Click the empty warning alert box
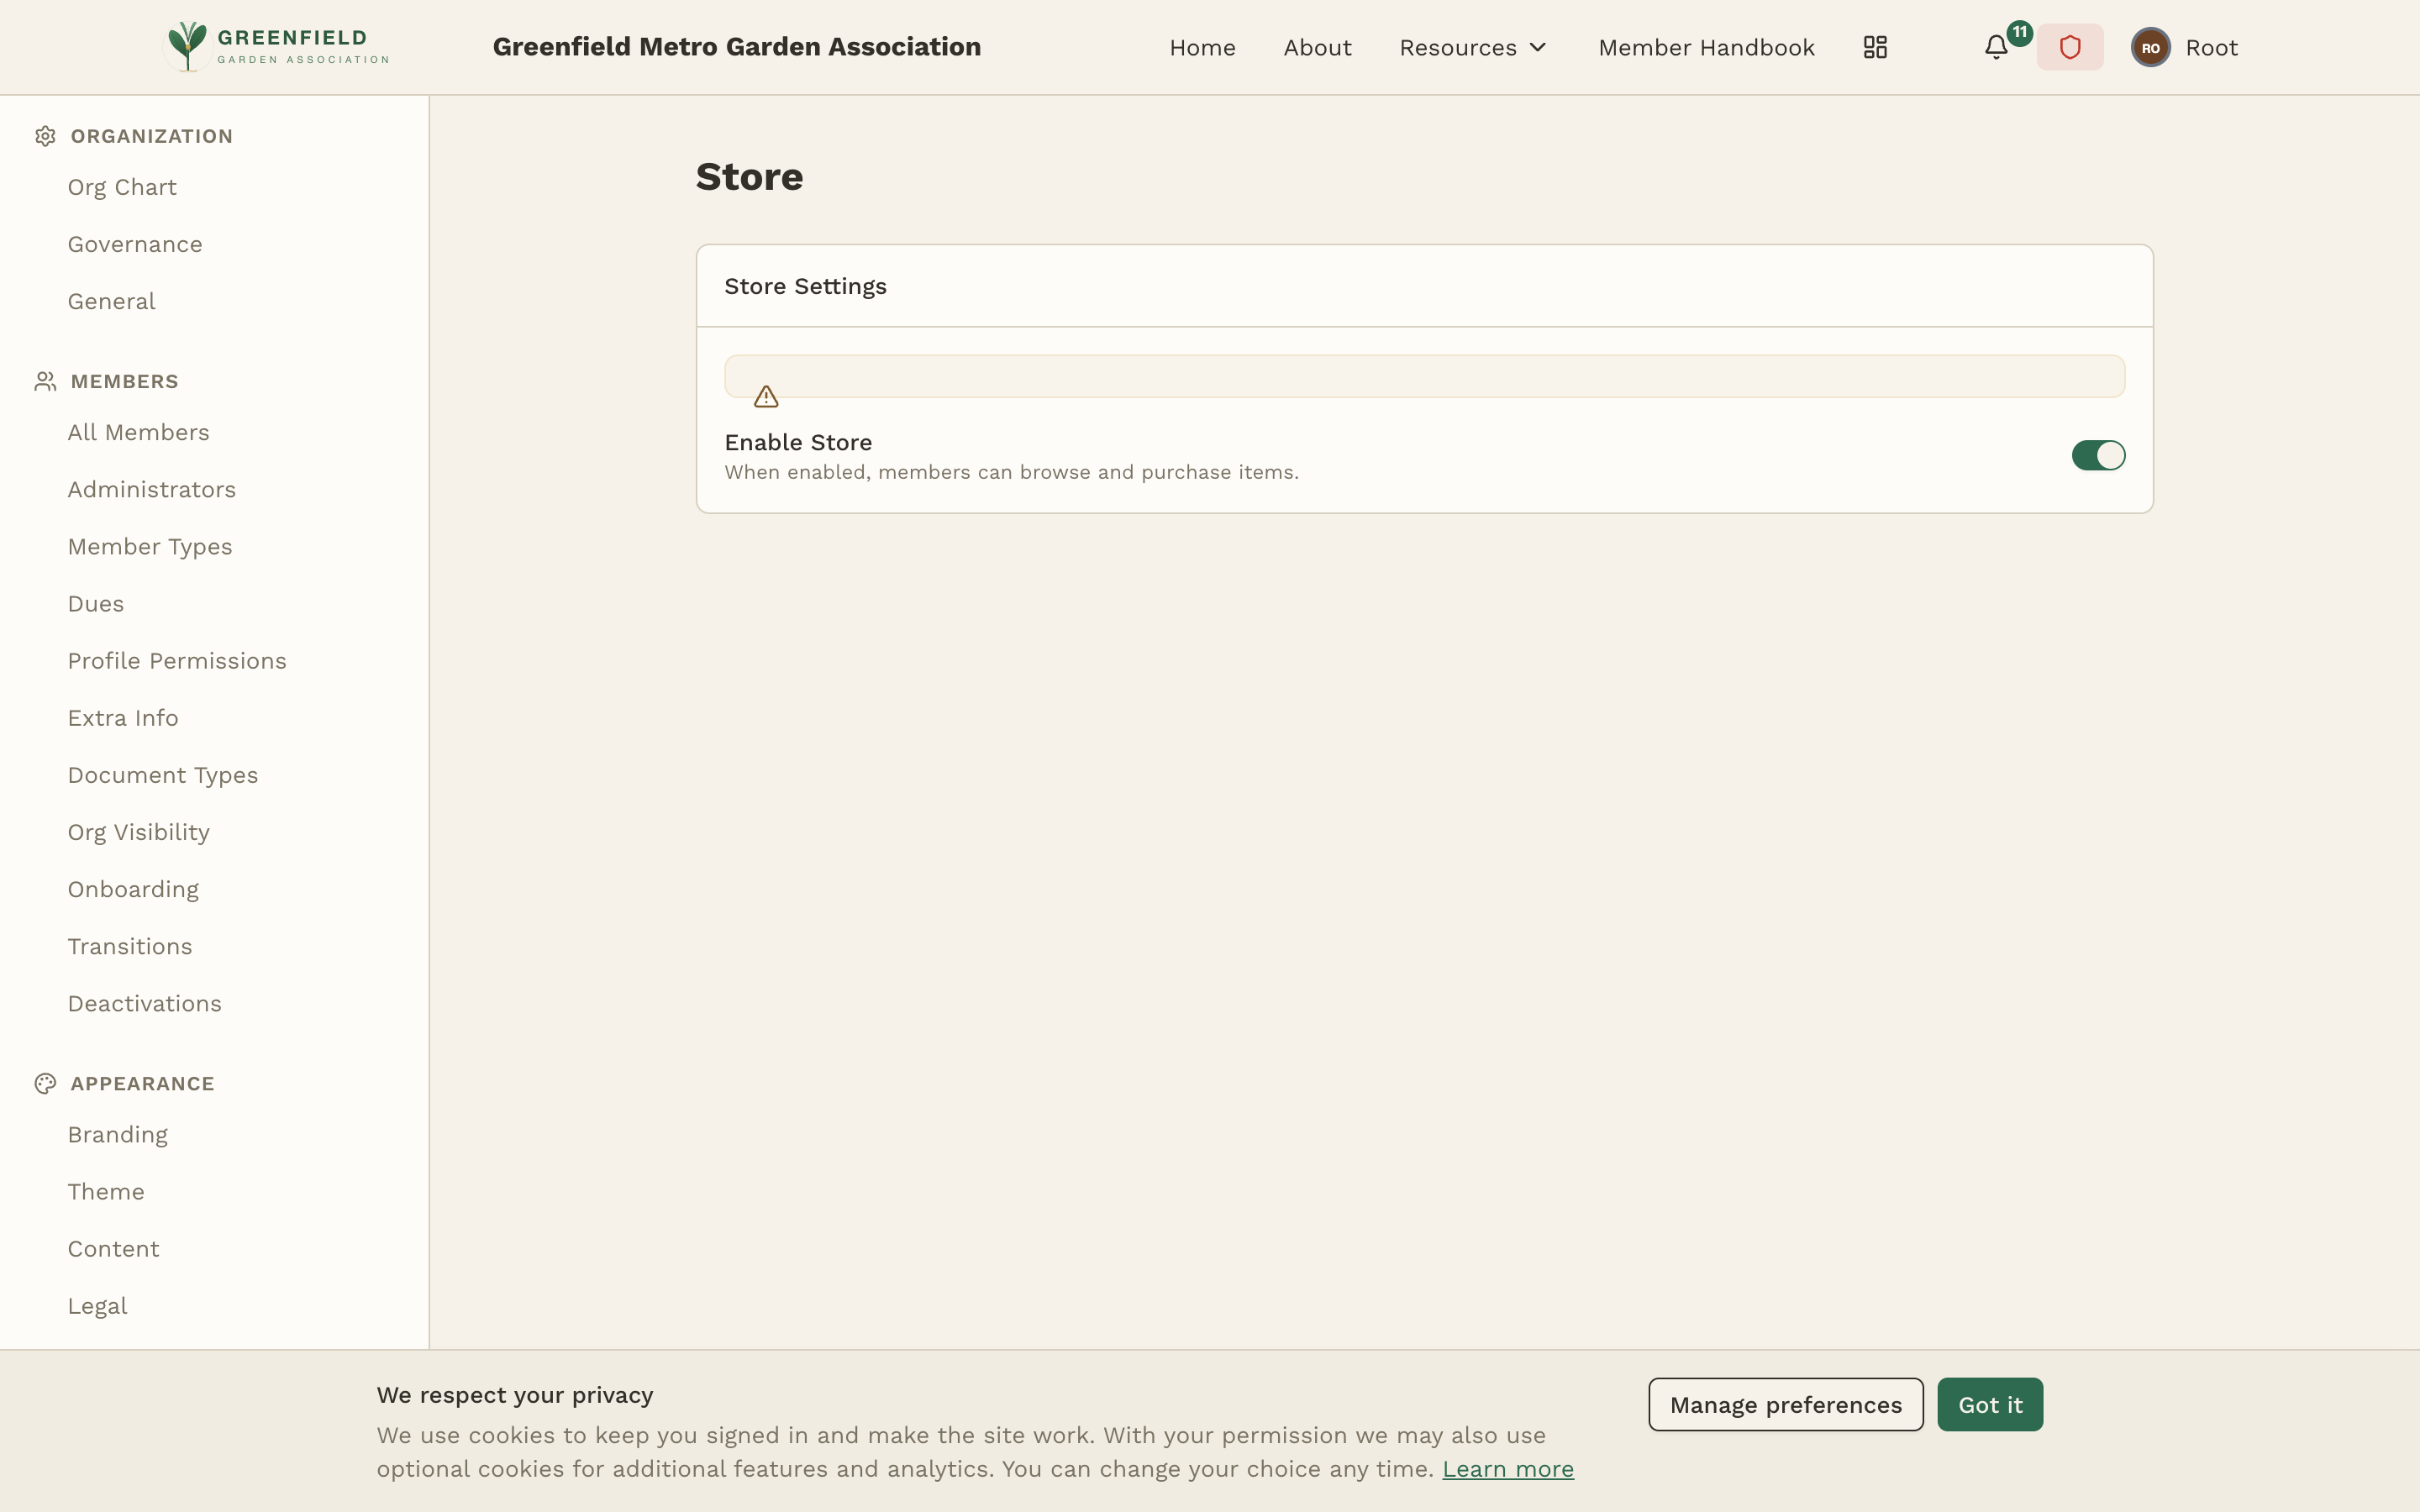 [1424, 376]
